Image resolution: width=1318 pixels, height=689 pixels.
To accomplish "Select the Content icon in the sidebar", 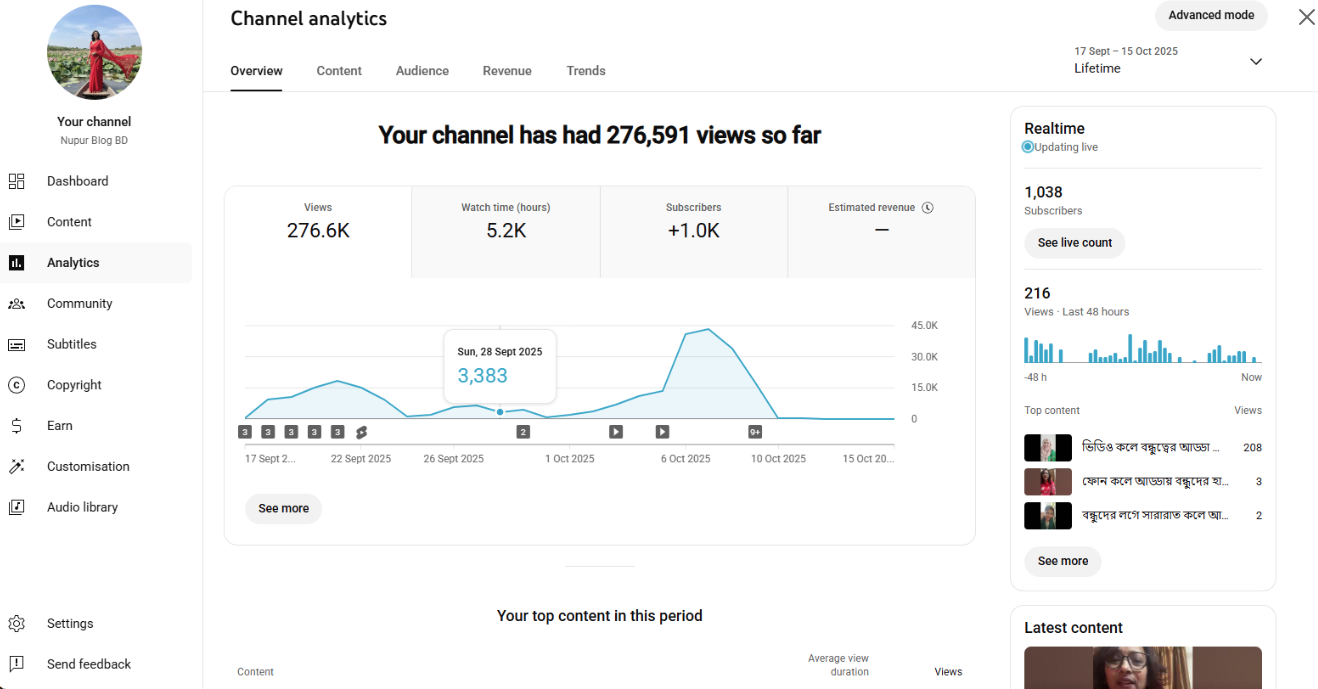I will [16, 221].
